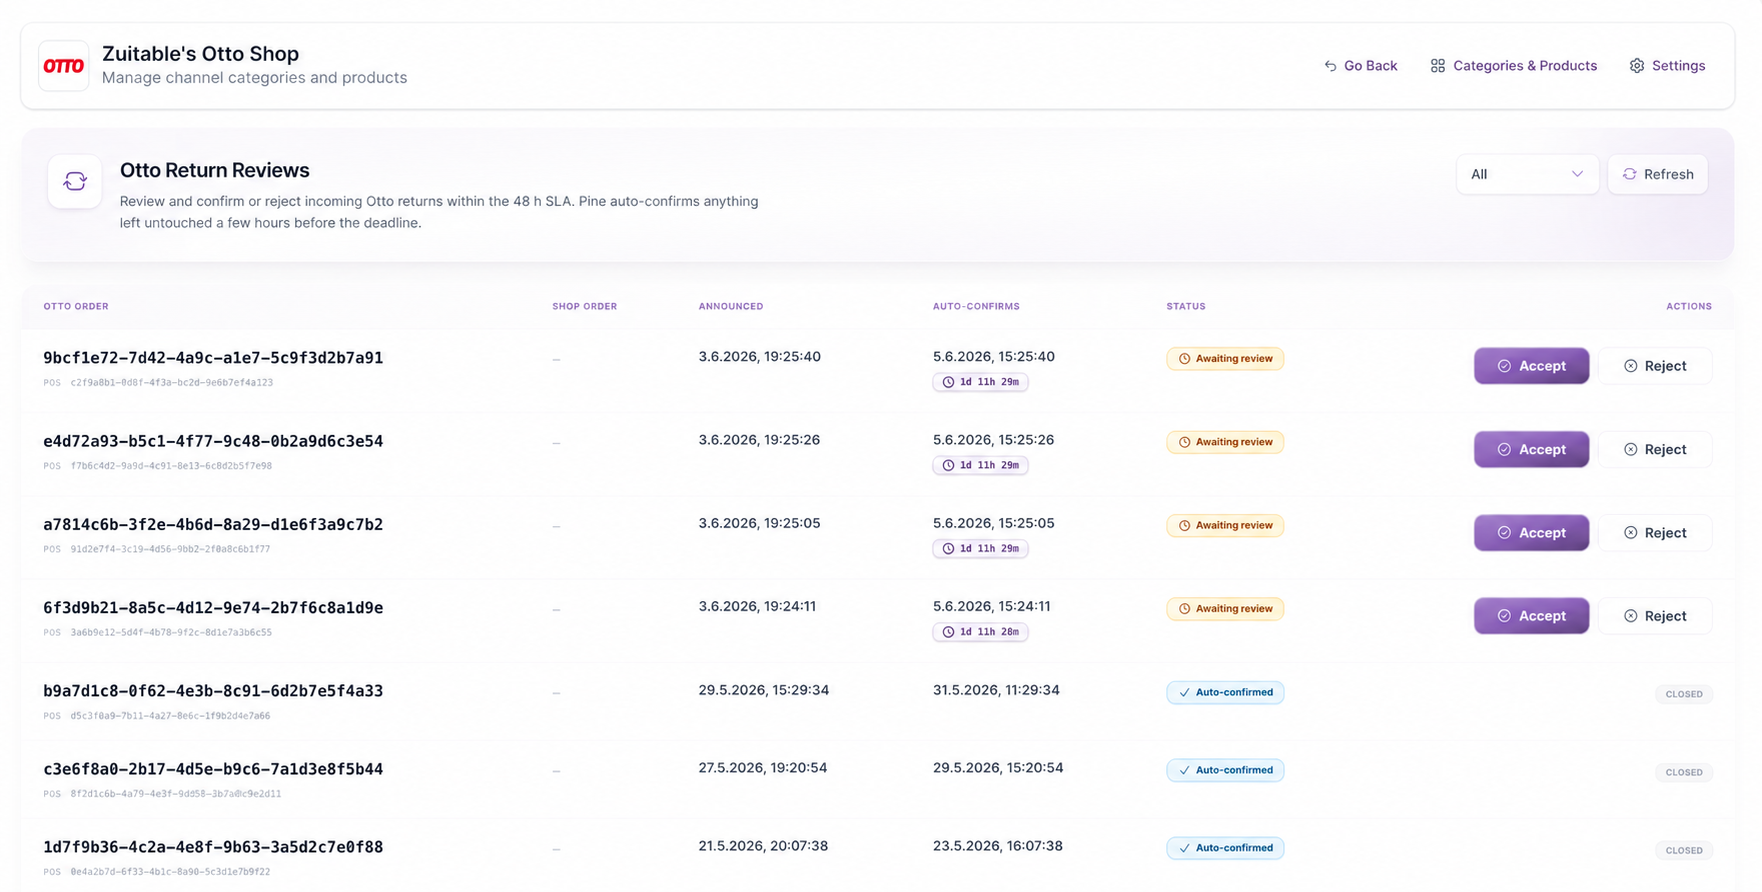Click countdown timer for order 9bcf1e72
The width and height of the screenshot is (1762, 892).
pyautogui.click(x=980, y=382)
